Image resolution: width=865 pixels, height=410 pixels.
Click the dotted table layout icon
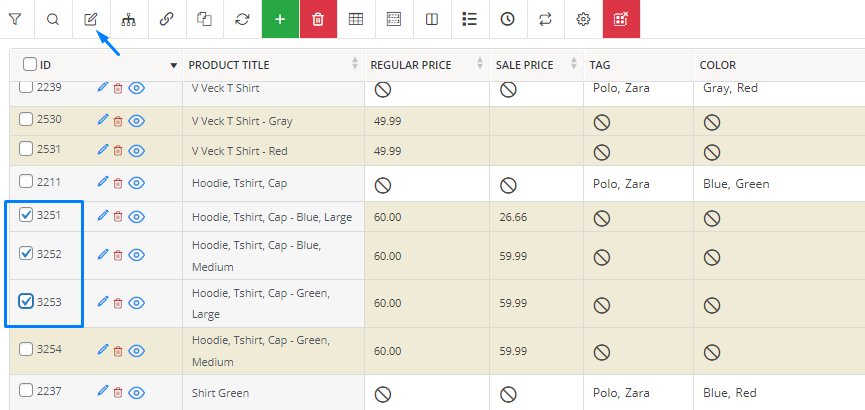click(394, 19)
